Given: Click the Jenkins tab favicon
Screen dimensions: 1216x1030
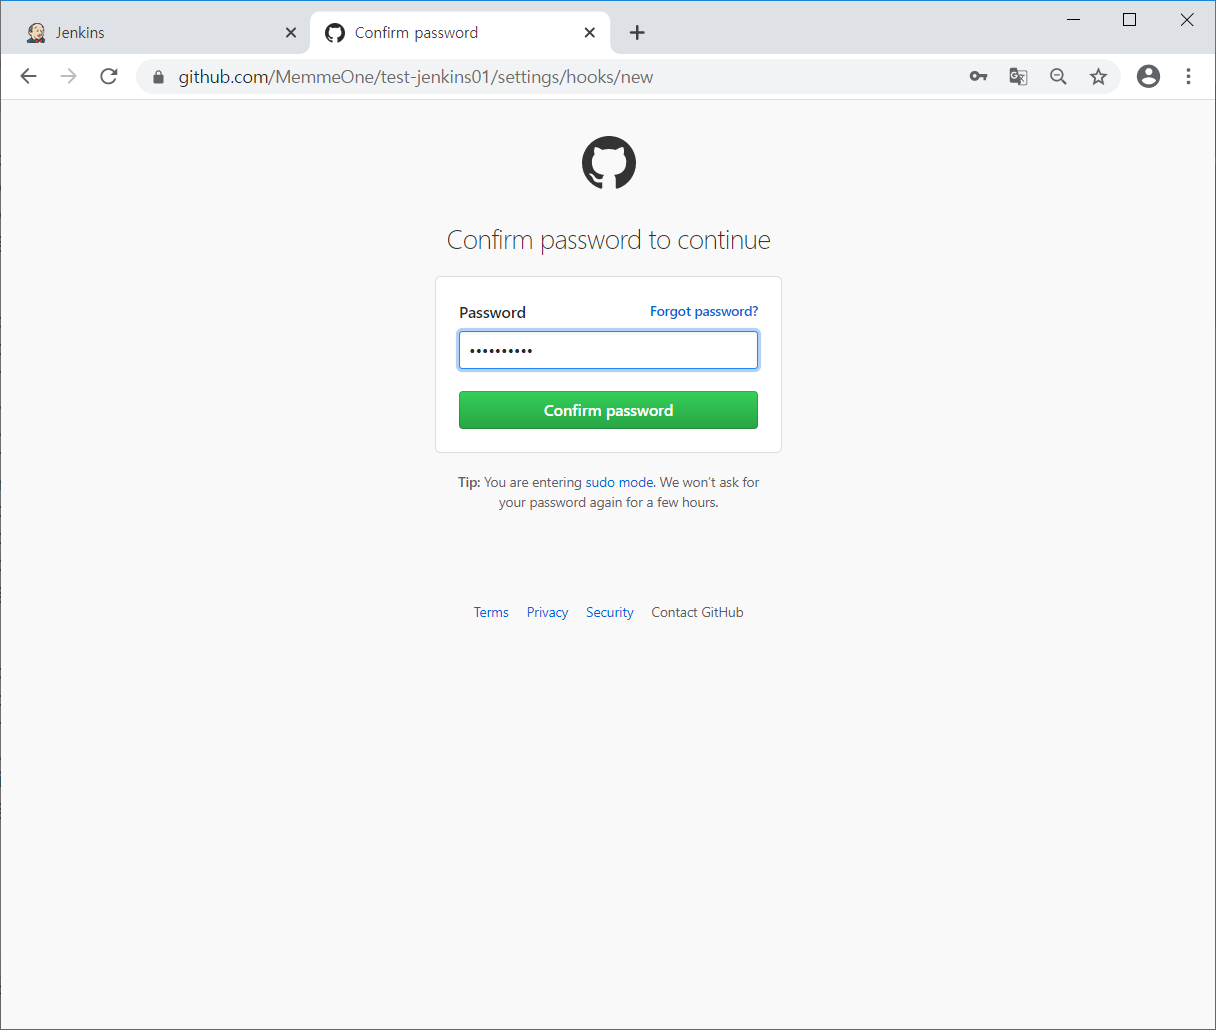Looking at the screenshot, I should point(36,33).
